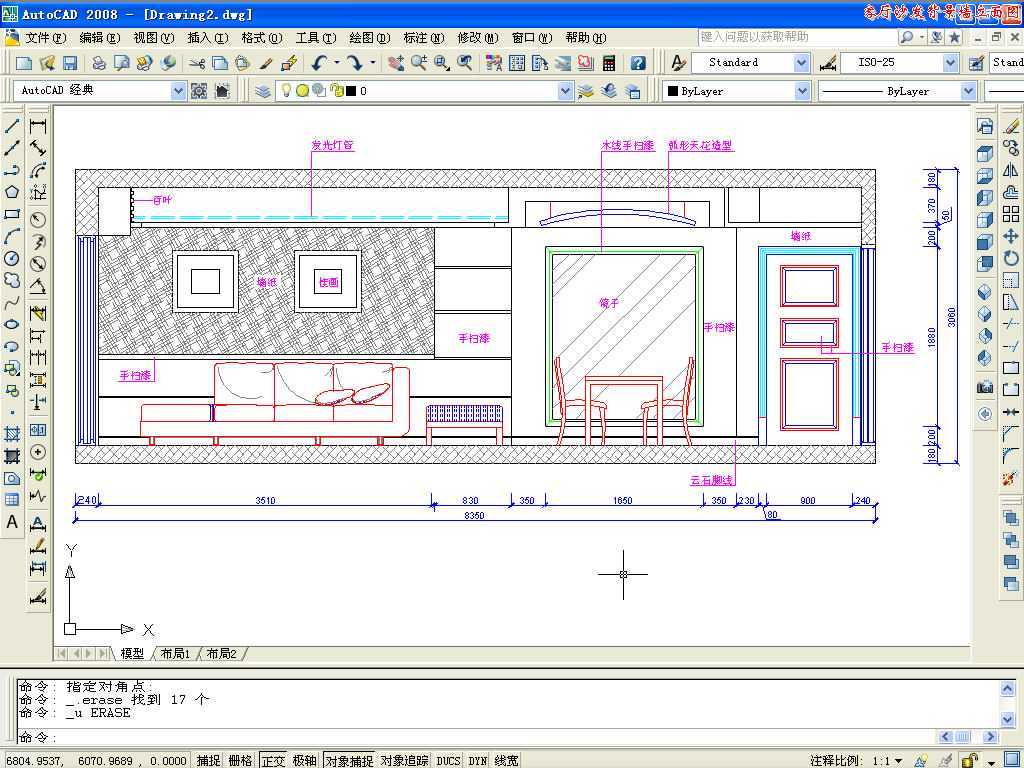Toggle the 极轴 polar tracking
Screen dimensions: 1024x768
point(304,760)
